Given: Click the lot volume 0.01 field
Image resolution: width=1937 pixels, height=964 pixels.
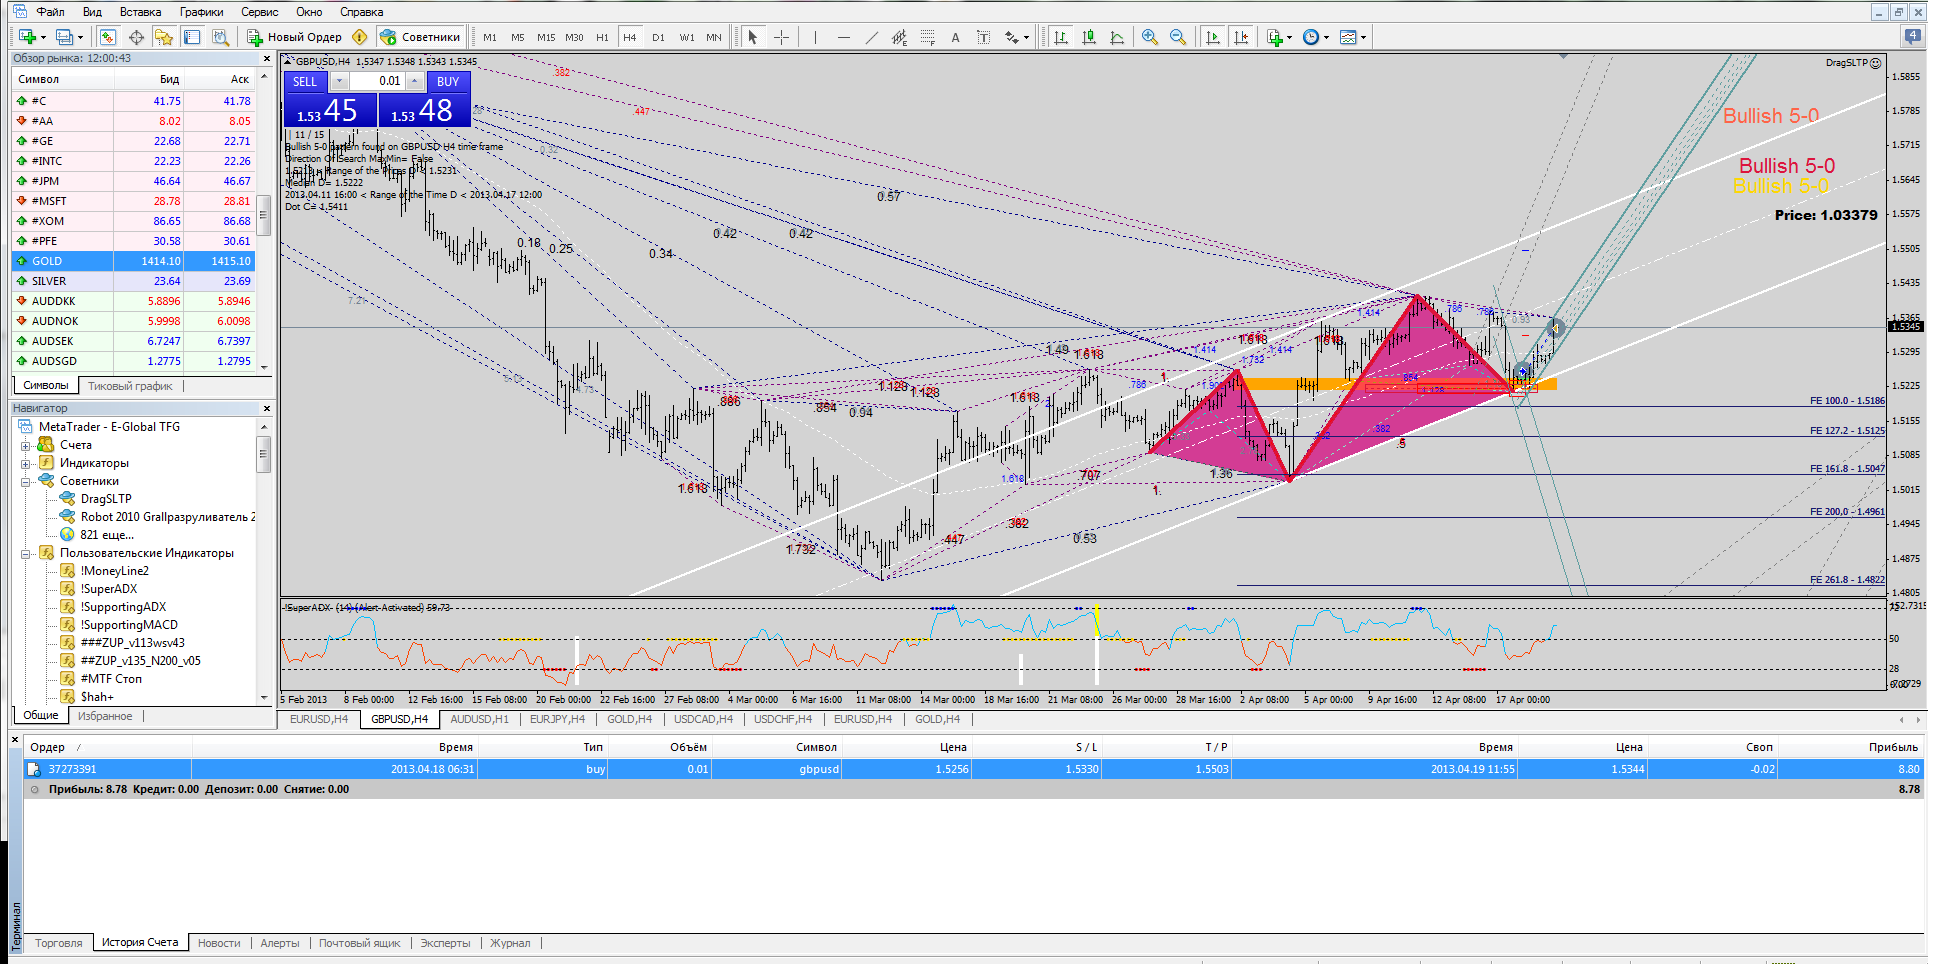Looking at the screenshot, I should (x=377, y=81).
